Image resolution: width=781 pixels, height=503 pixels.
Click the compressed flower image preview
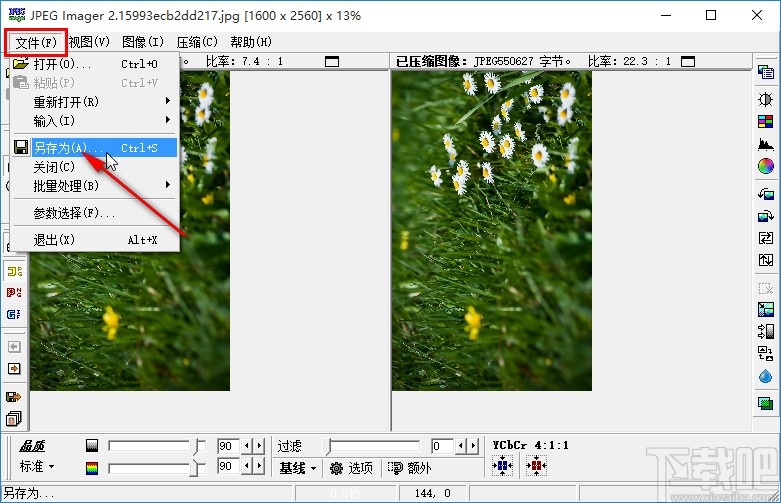(492, 231)
